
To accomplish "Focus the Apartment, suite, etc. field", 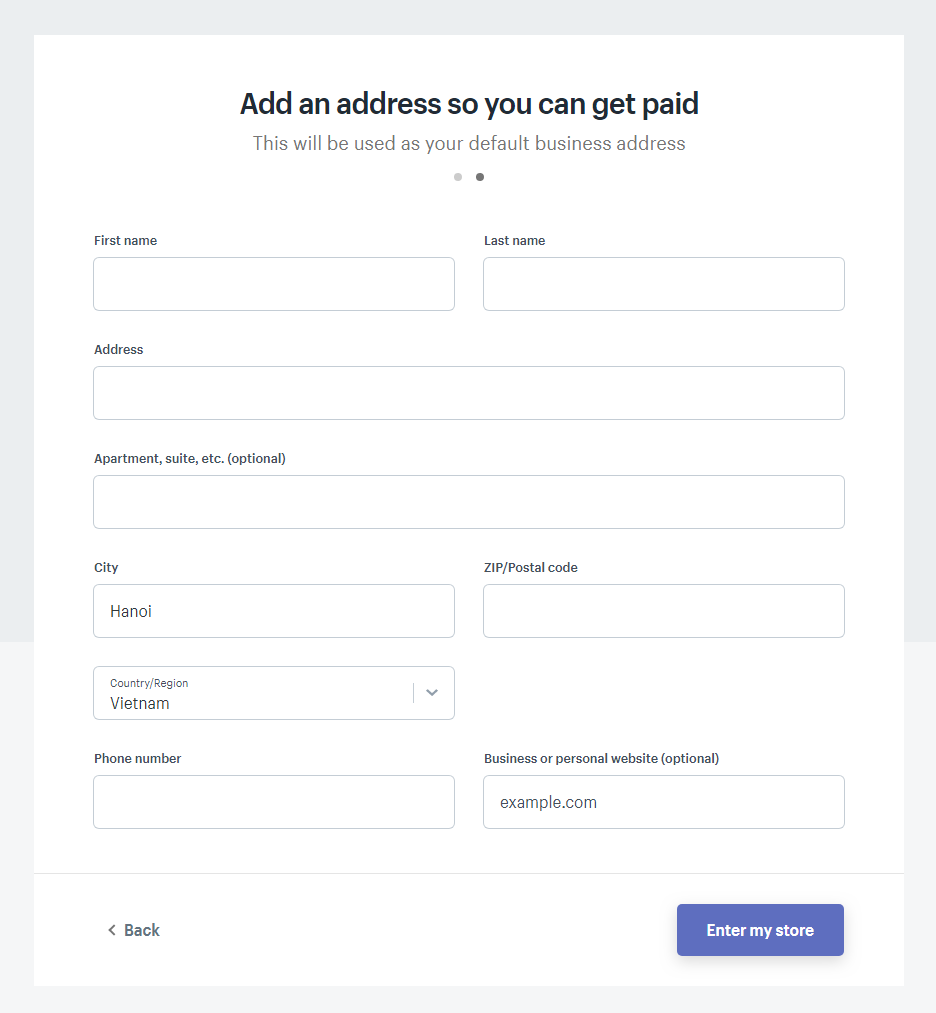I will (x=469, y=502).
